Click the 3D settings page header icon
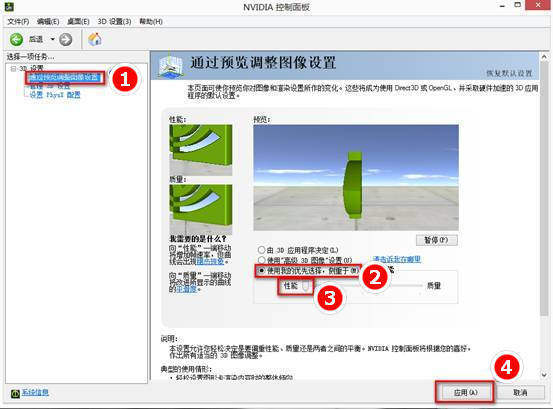Image resolution: width=553 pixels, height=409 pixels. pyautogui.click(x=171, y=65)
